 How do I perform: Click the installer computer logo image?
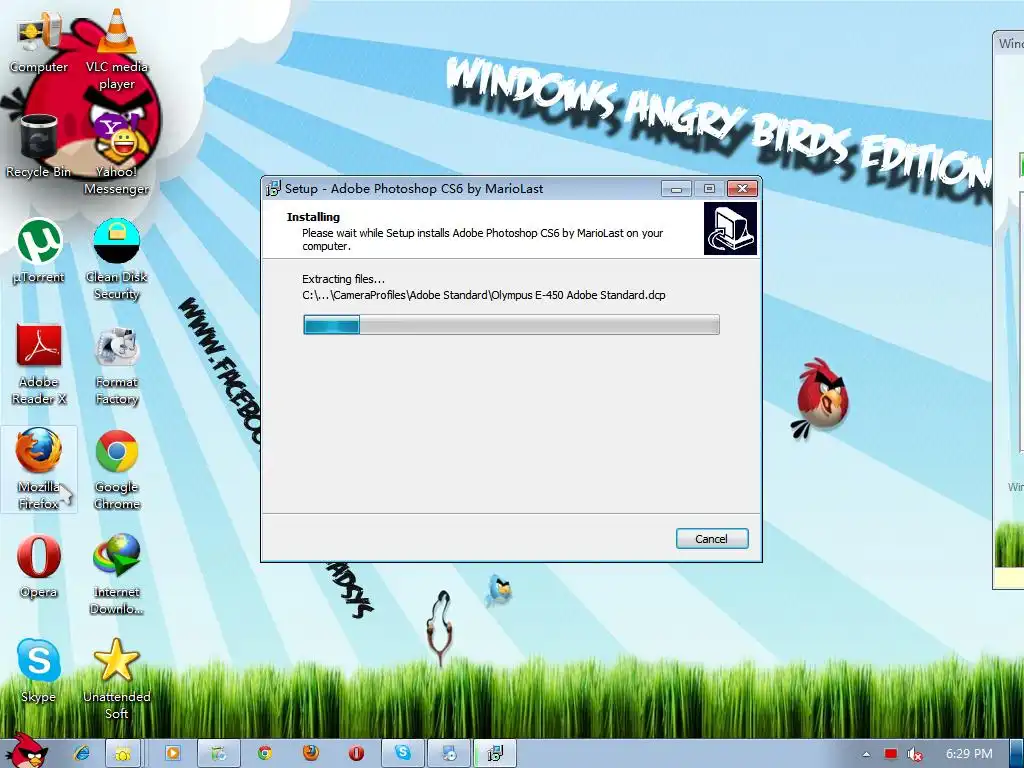(730, 228)
